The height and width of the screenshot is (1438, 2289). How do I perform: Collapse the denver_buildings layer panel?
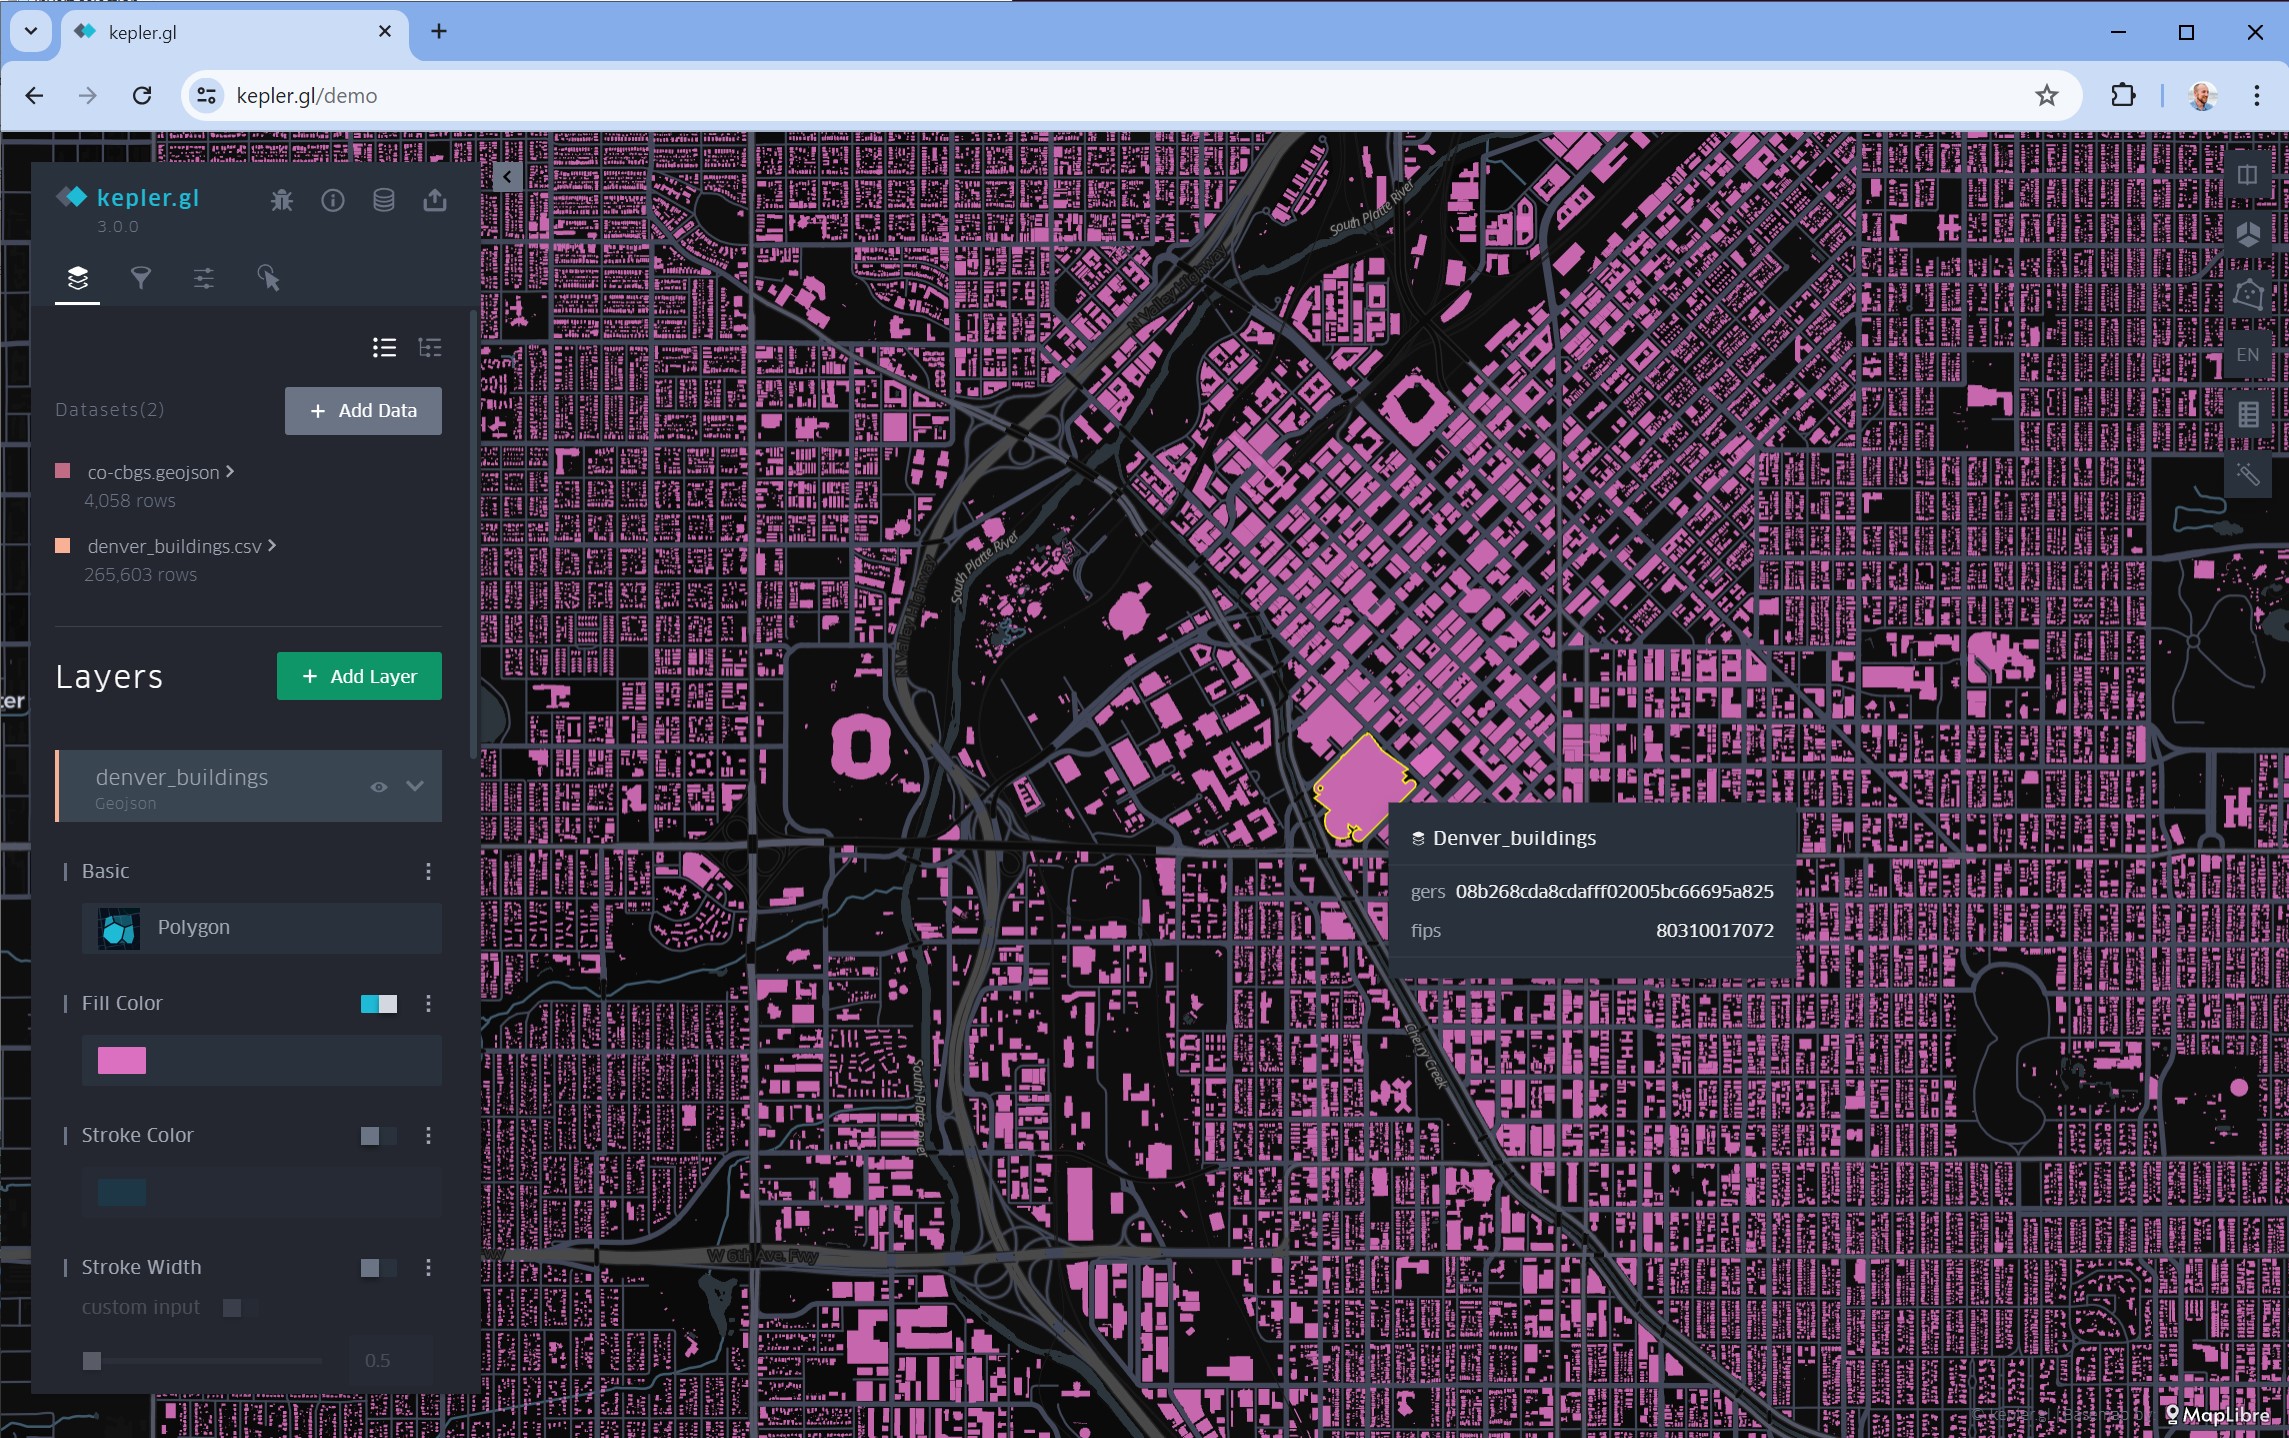[x=415, y=787]
